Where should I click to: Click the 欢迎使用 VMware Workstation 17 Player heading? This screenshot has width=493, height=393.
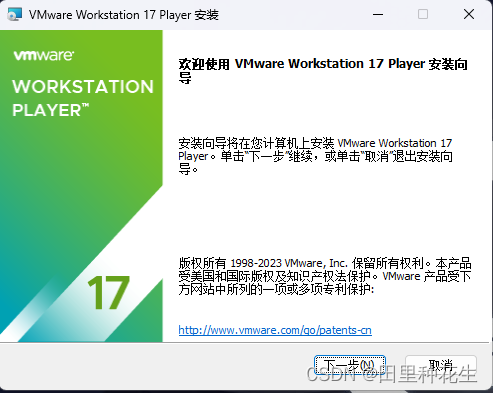tap(323, 71)
